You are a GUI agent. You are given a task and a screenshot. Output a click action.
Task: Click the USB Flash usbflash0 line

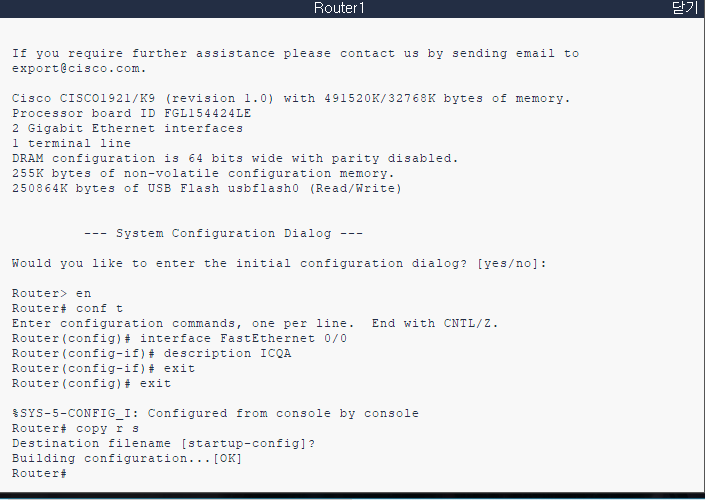click(x=207, y=188)
